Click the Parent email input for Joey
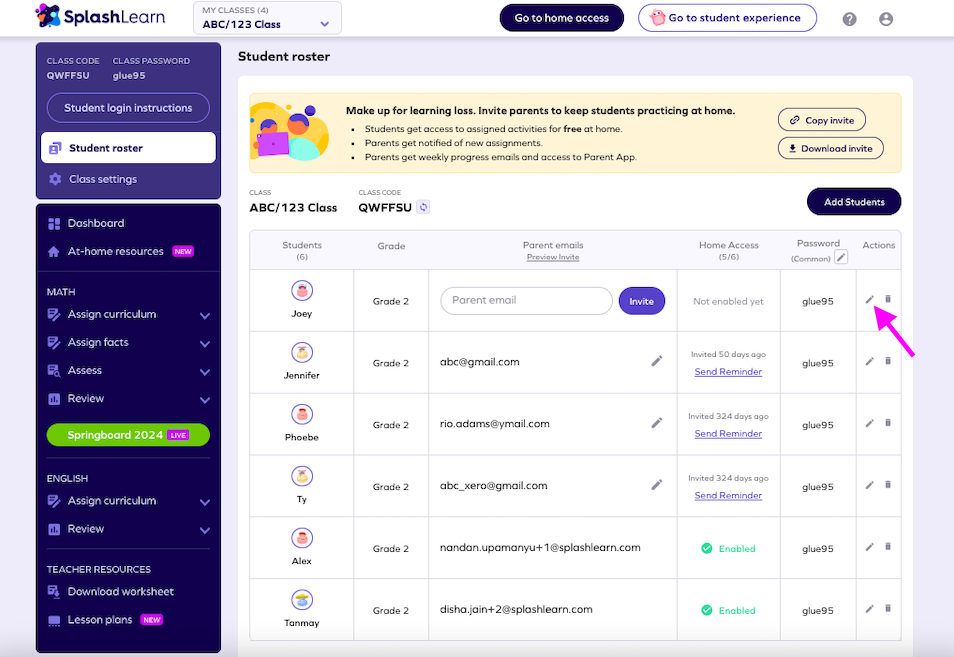The height and width of the screenshot is (657, 954). pos(526,300)
